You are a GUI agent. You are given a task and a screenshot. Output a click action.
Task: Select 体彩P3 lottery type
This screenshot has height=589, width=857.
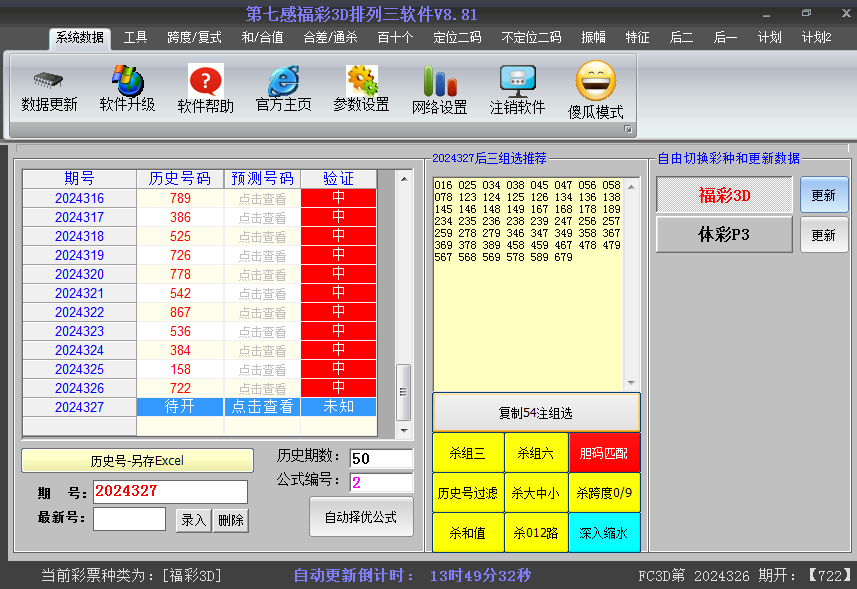click(724, 234)
